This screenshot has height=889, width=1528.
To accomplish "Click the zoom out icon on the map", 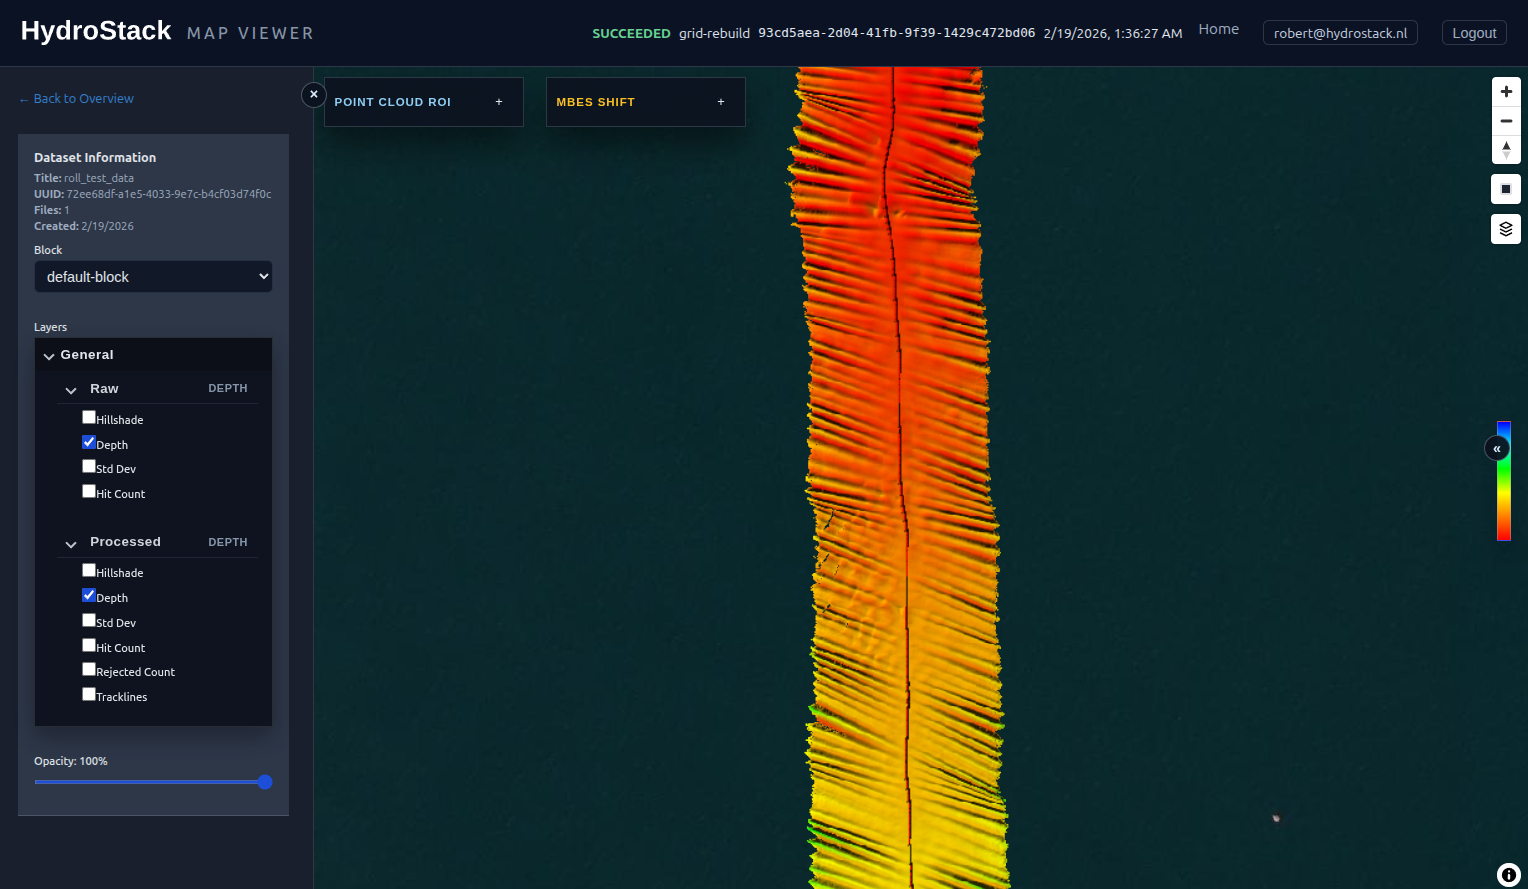I will 1506,120.
